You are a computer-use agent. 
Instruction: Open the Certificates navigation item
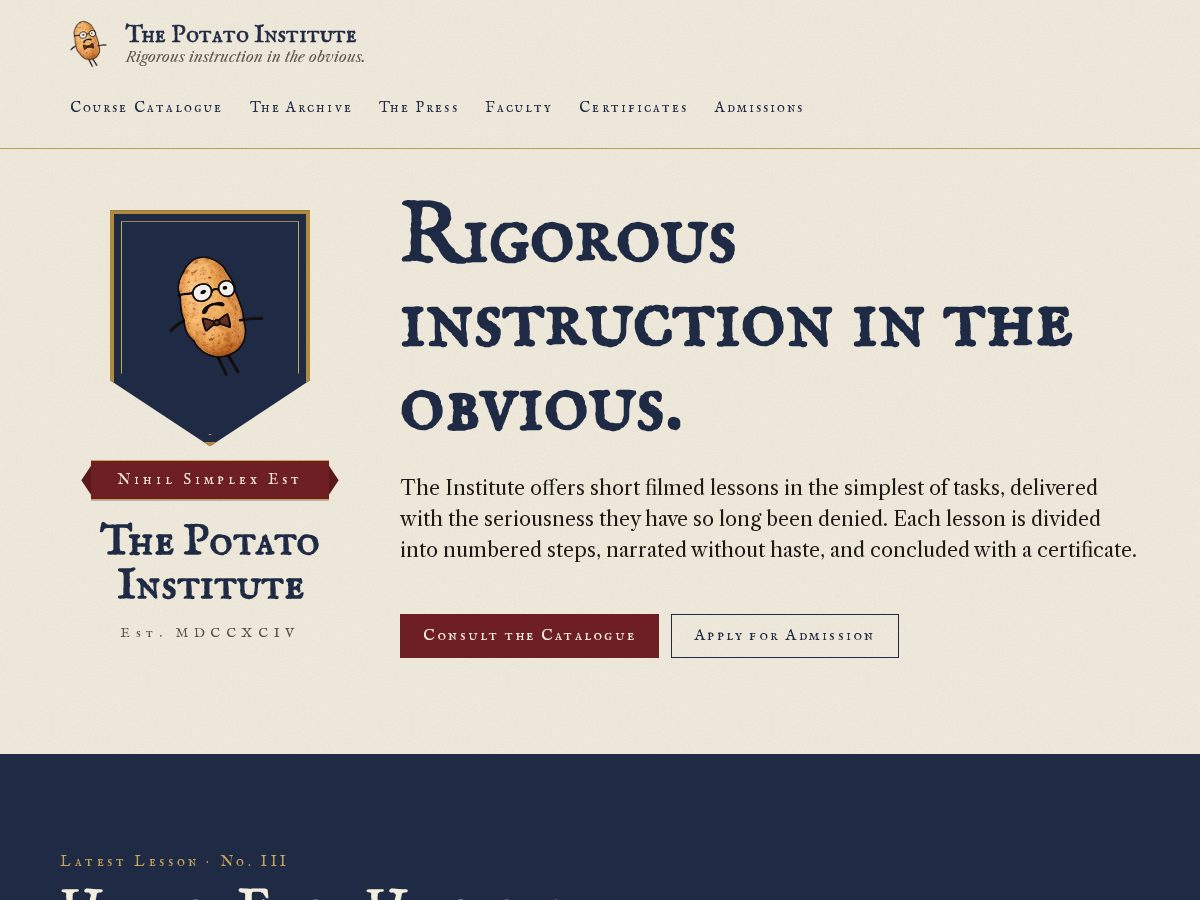pyautogui.click(x=634, y=107)
